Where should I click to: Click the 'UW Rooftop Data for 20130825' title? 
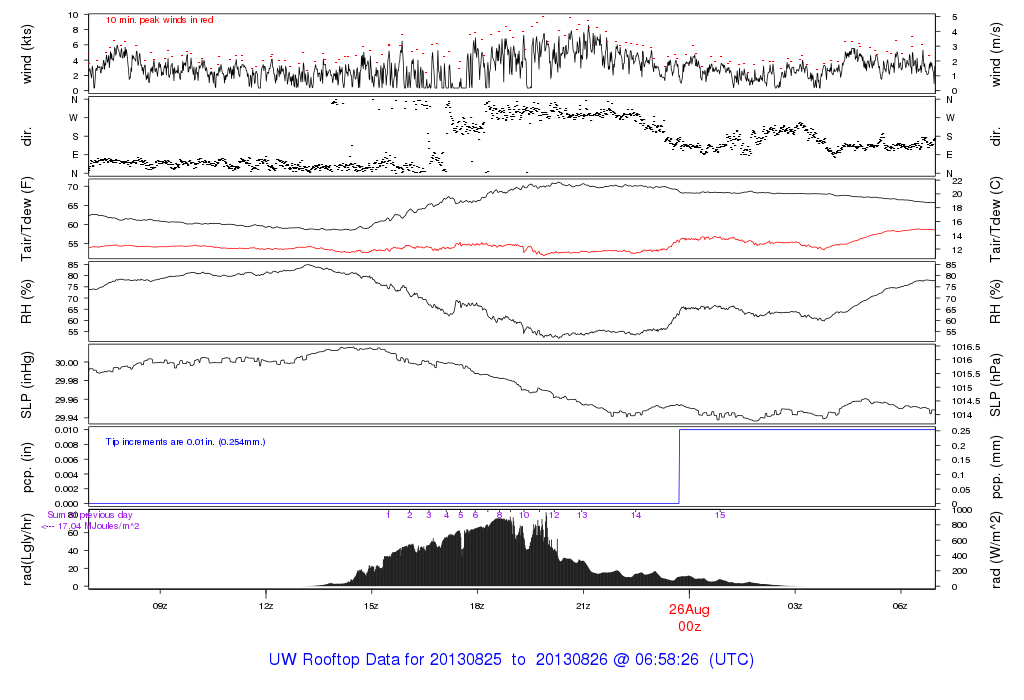pyautogui.click(x=385, y=660)
